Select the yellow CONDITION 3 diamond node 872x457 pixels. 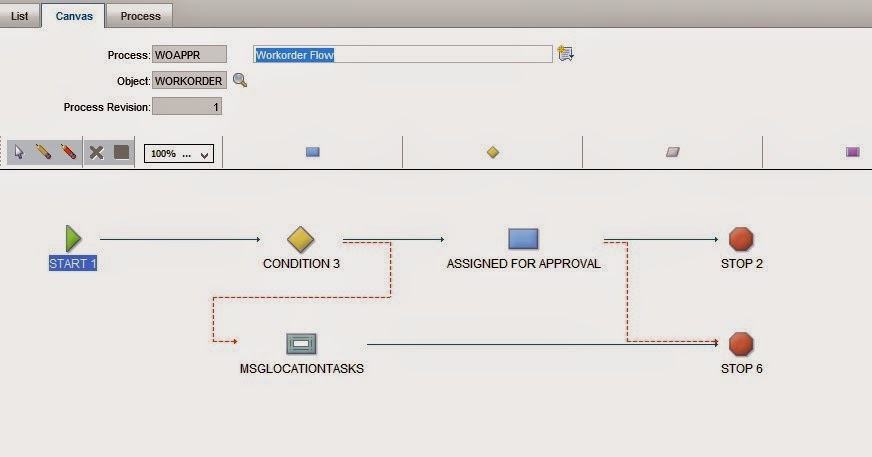[301, 239]
